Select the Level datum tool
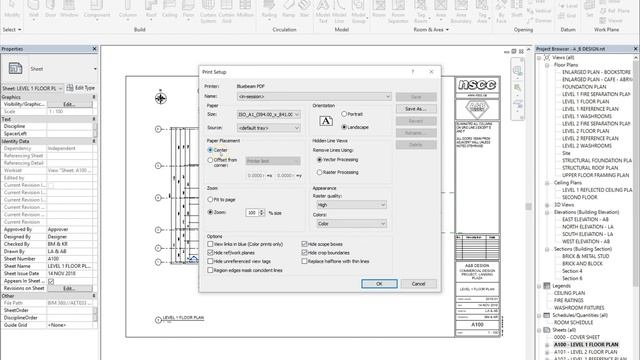 569,6
